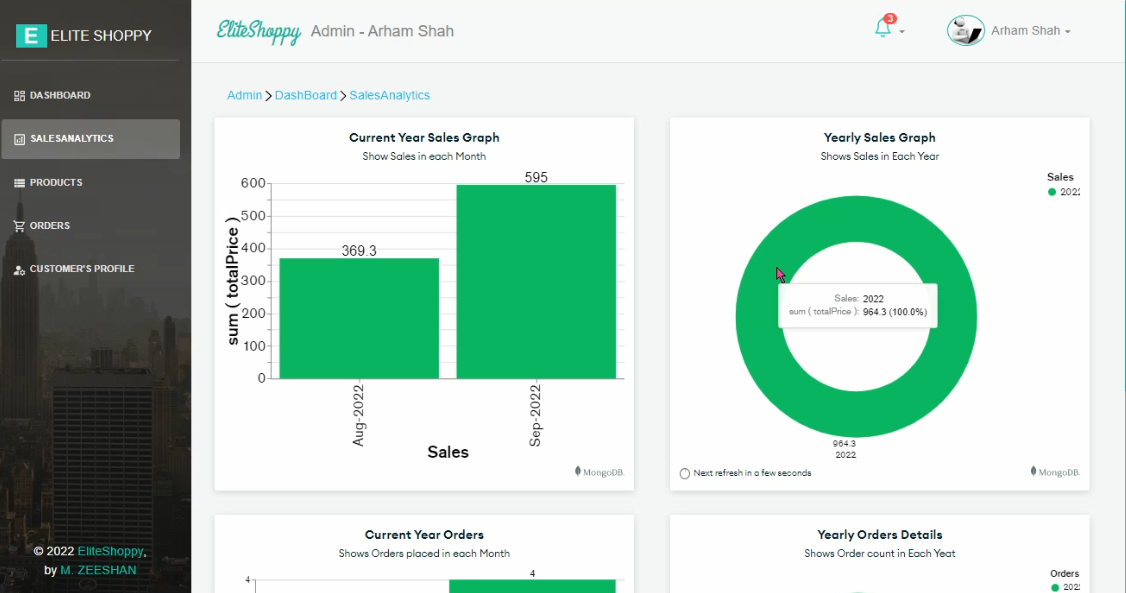Click 'Shows Order count in Each Yeat' subtitle
The height and width of the screenshot is (593, 1126).
tap(879, 554)
